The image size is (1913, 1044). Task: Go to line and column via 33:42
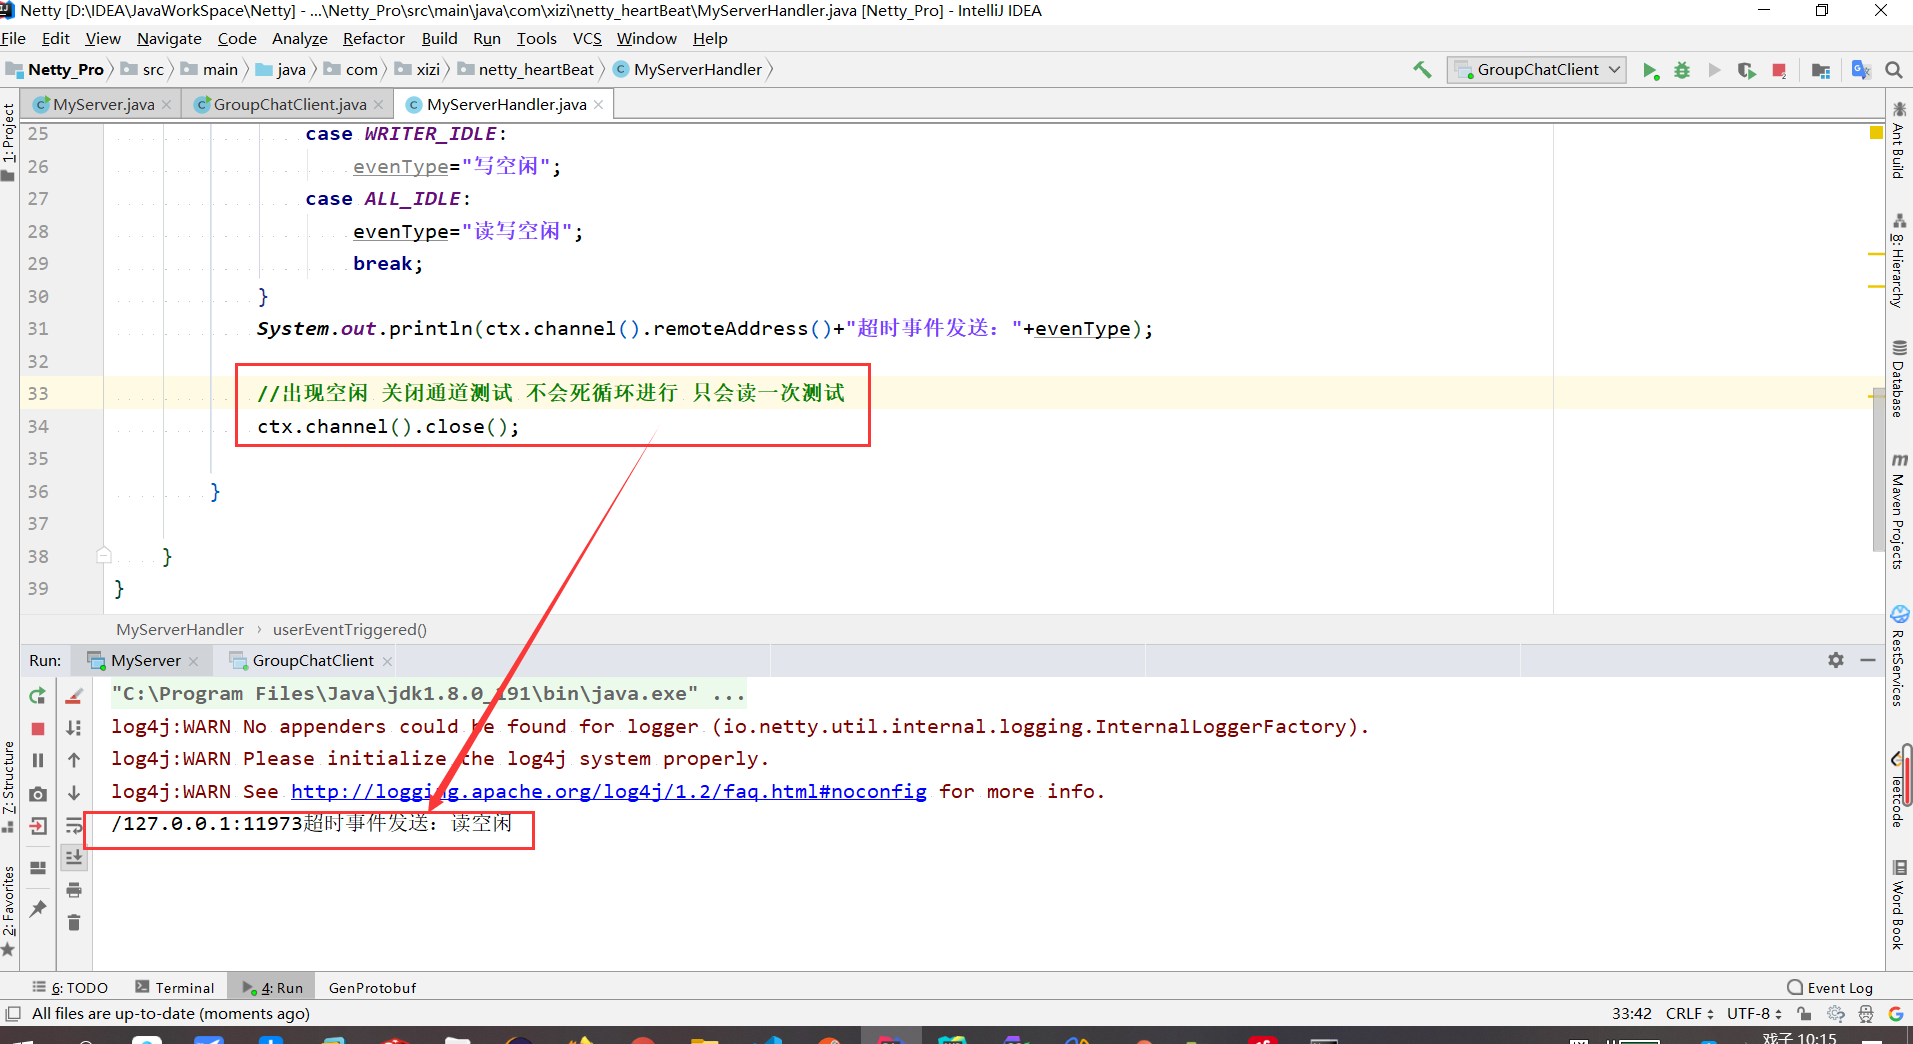pos(1632,1014)
